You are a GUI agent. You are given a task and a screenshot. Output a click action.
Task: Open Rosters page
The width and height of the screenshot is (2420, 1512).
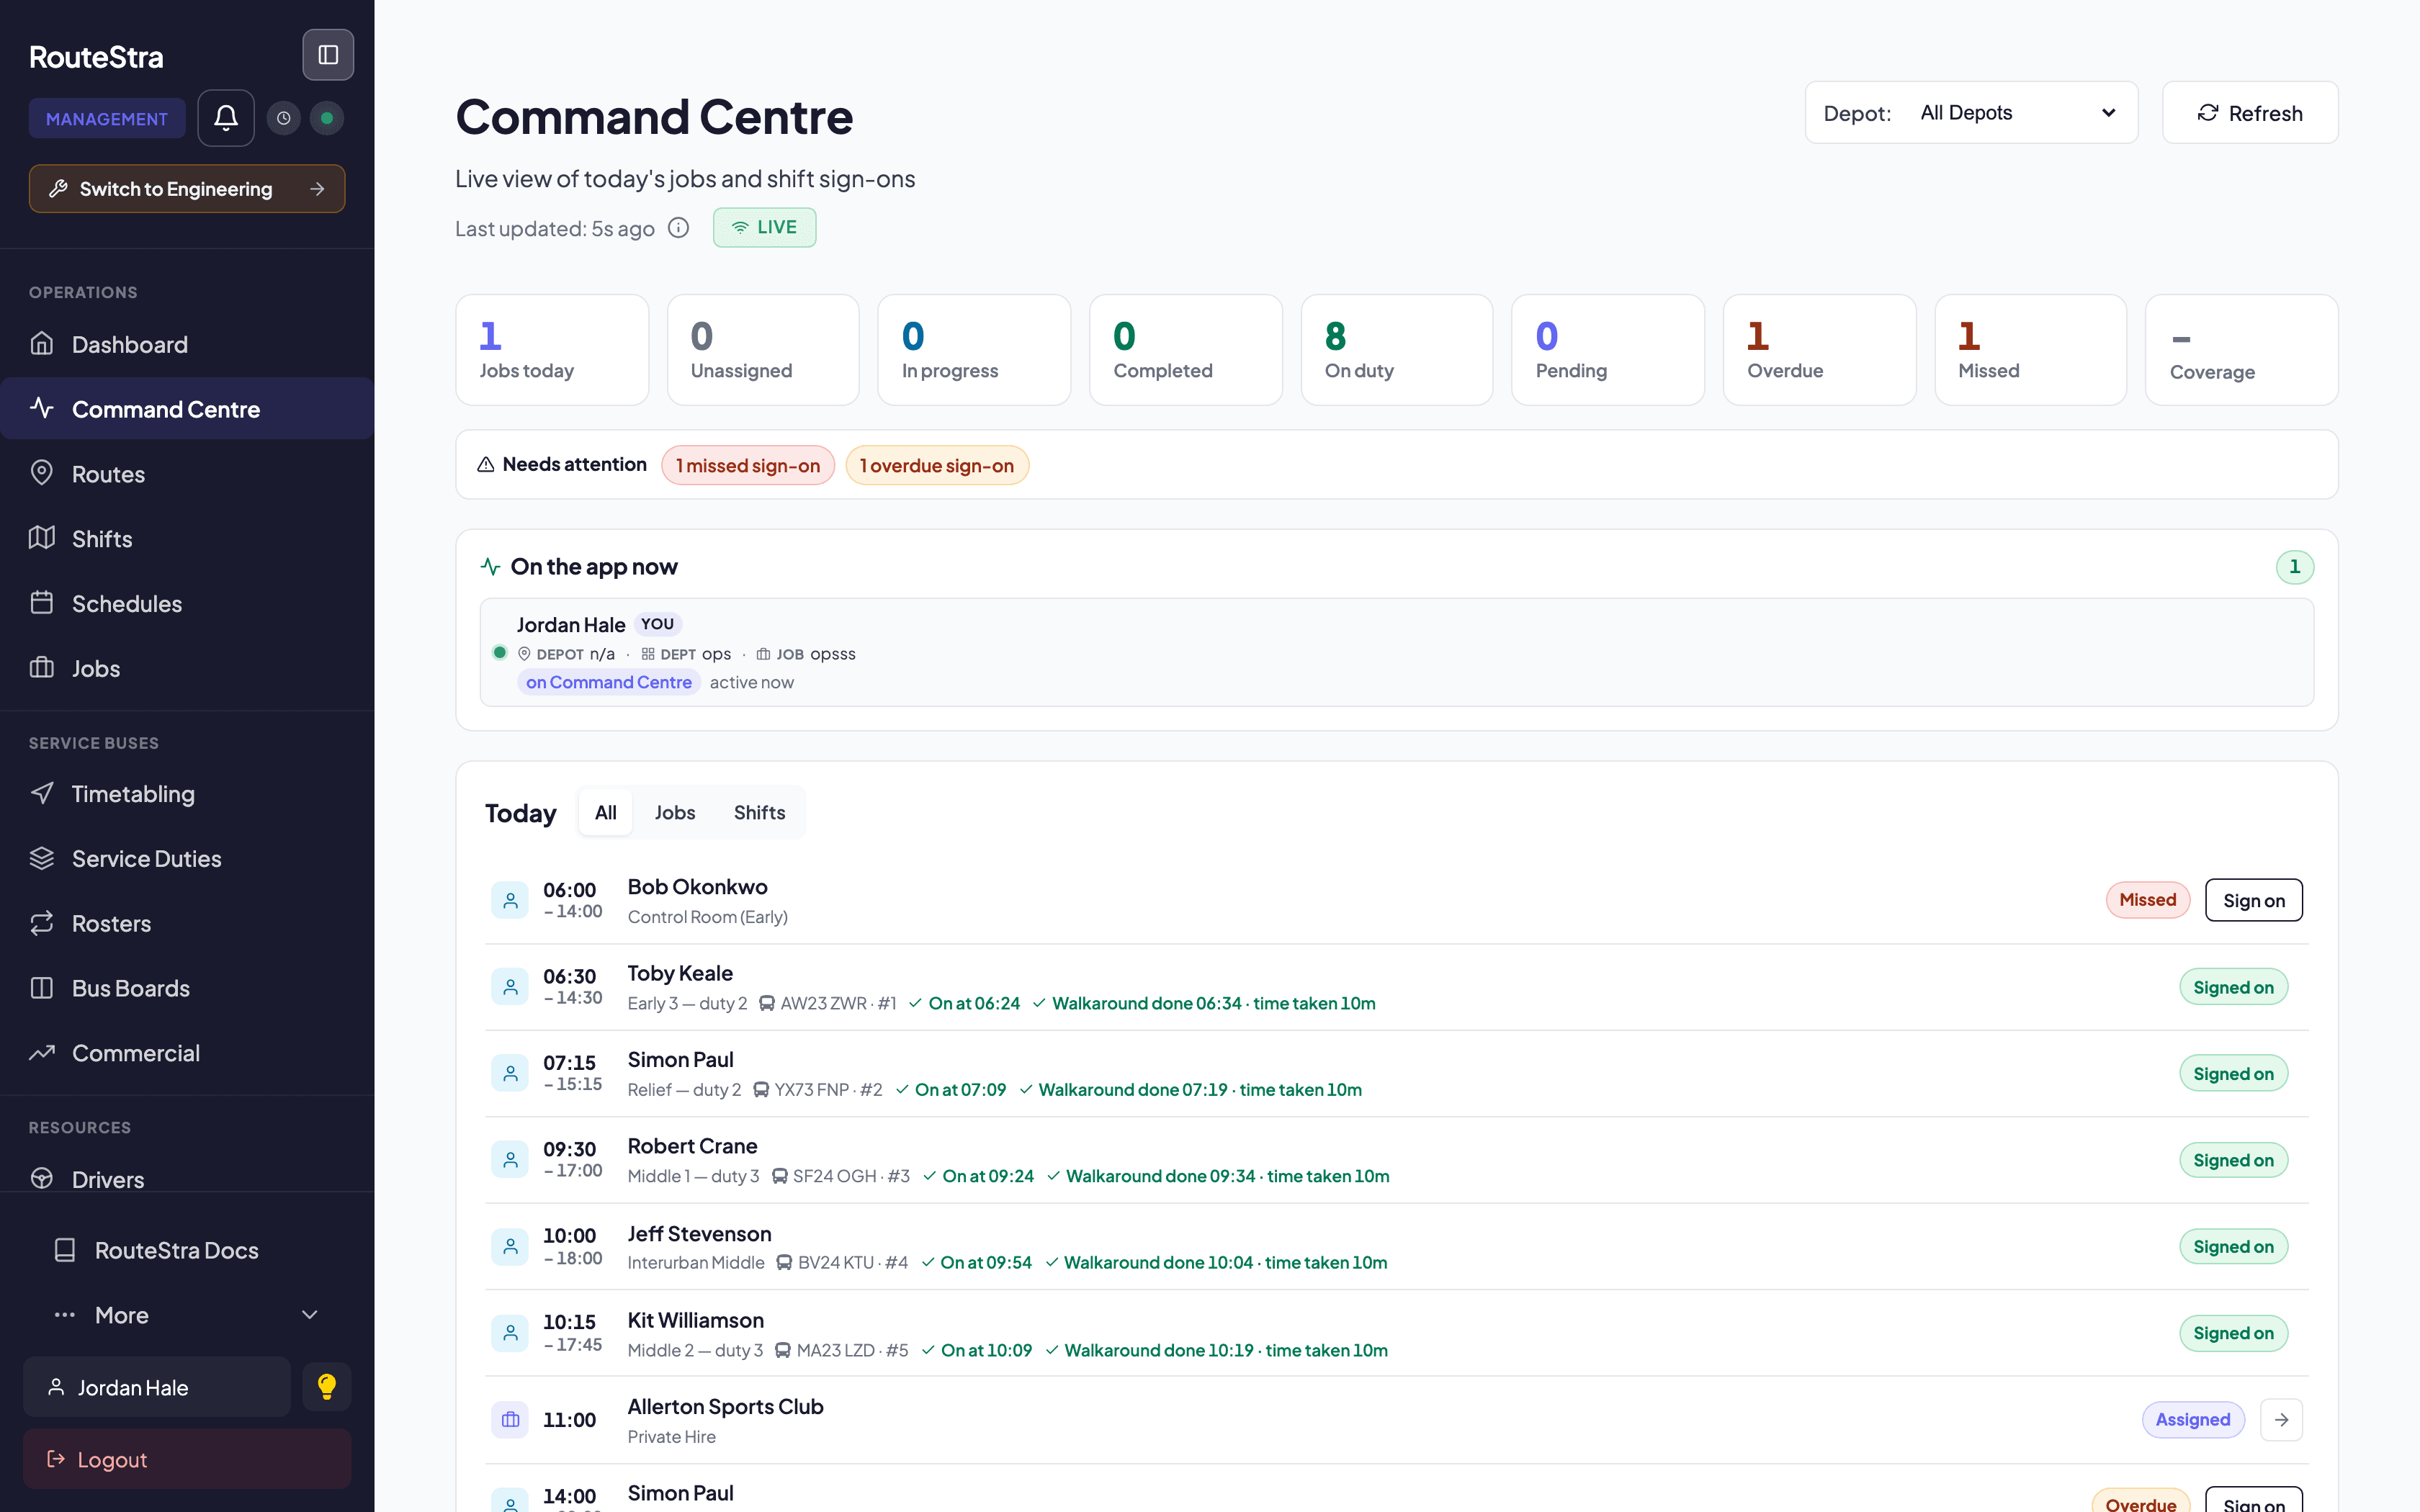point(187,923)
